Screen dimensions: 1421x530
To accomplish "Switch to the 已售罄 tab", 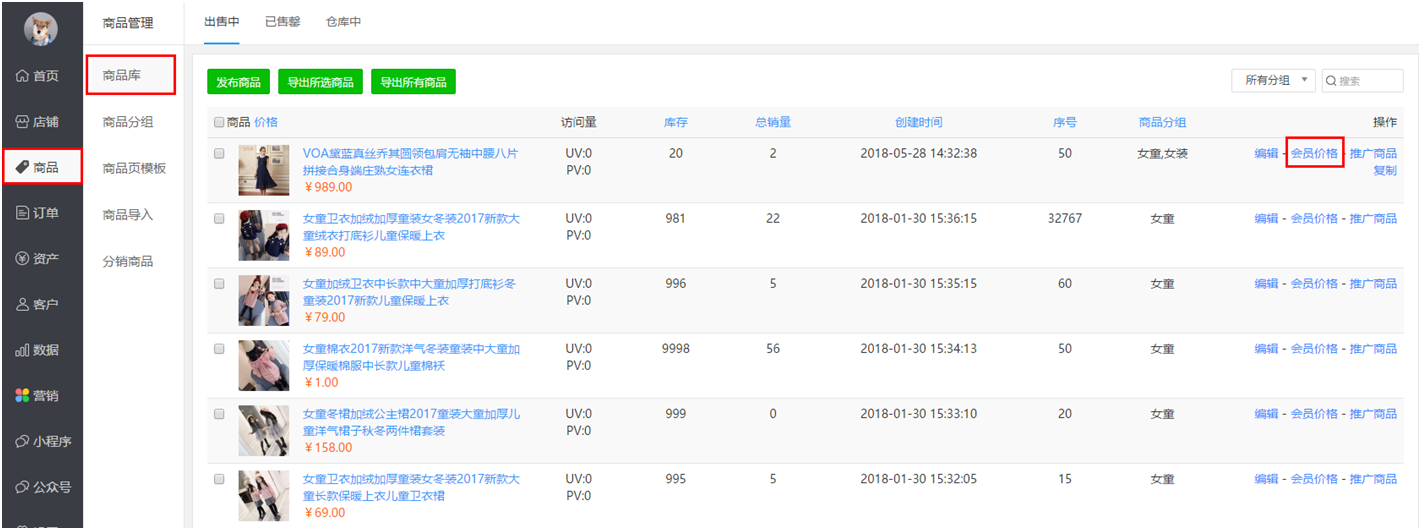I will [x=283, y=22].
